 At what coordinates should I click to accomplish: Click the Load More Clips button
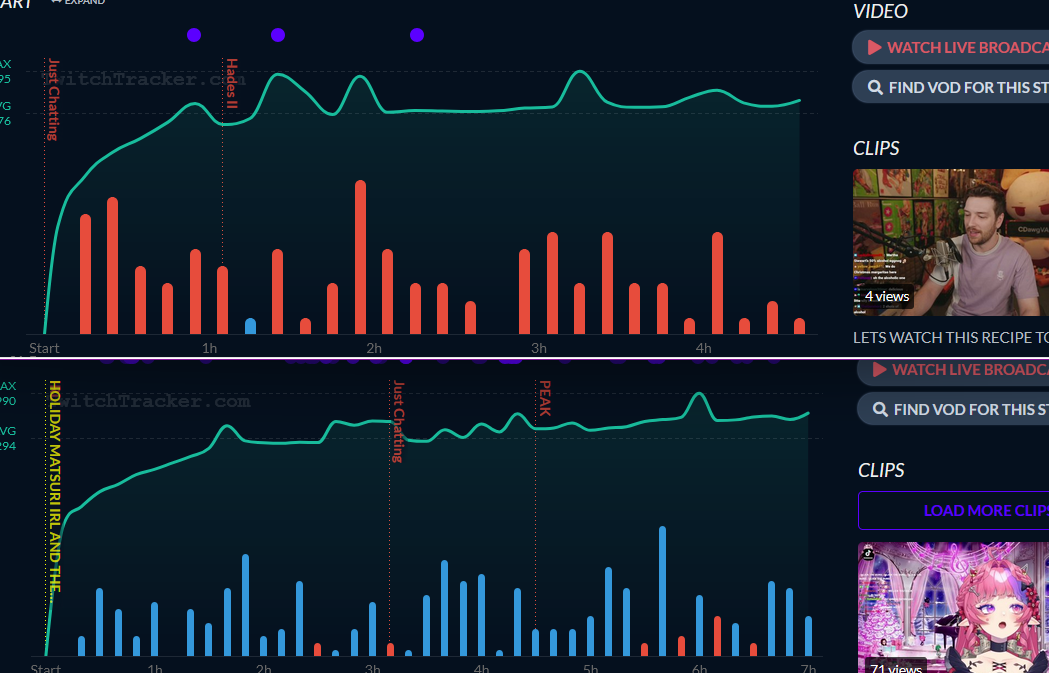954,510
